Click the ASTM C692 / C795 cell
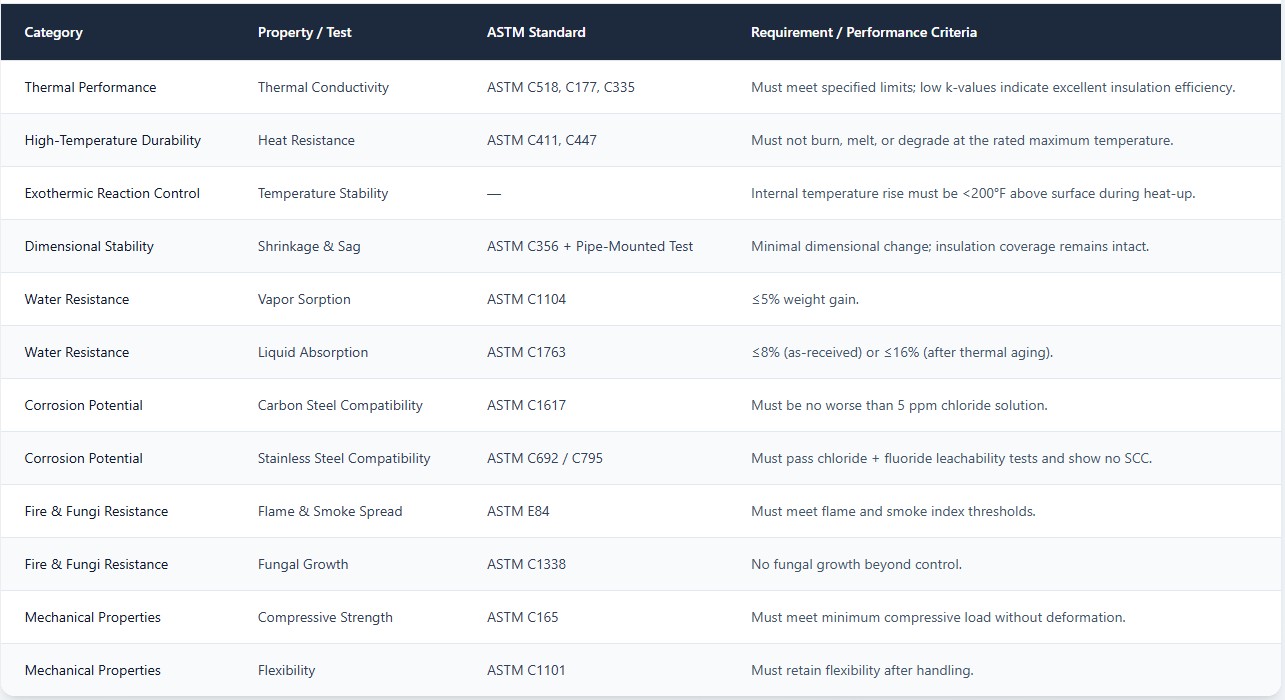 pyautogui.click(x=545, y=458)
